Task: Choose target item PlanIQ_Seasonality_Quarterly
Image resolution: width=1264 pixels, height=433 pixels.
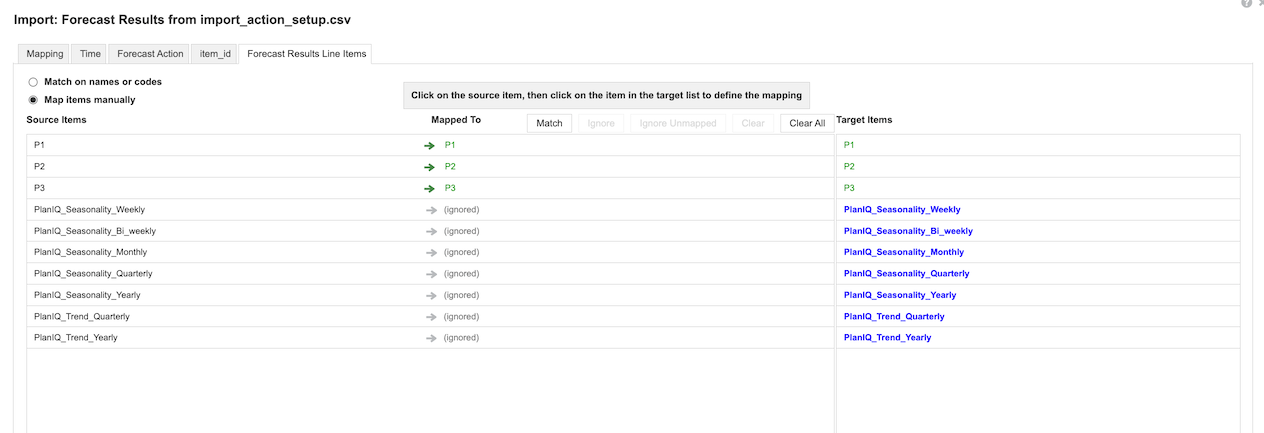Action: tap(906, 273)
